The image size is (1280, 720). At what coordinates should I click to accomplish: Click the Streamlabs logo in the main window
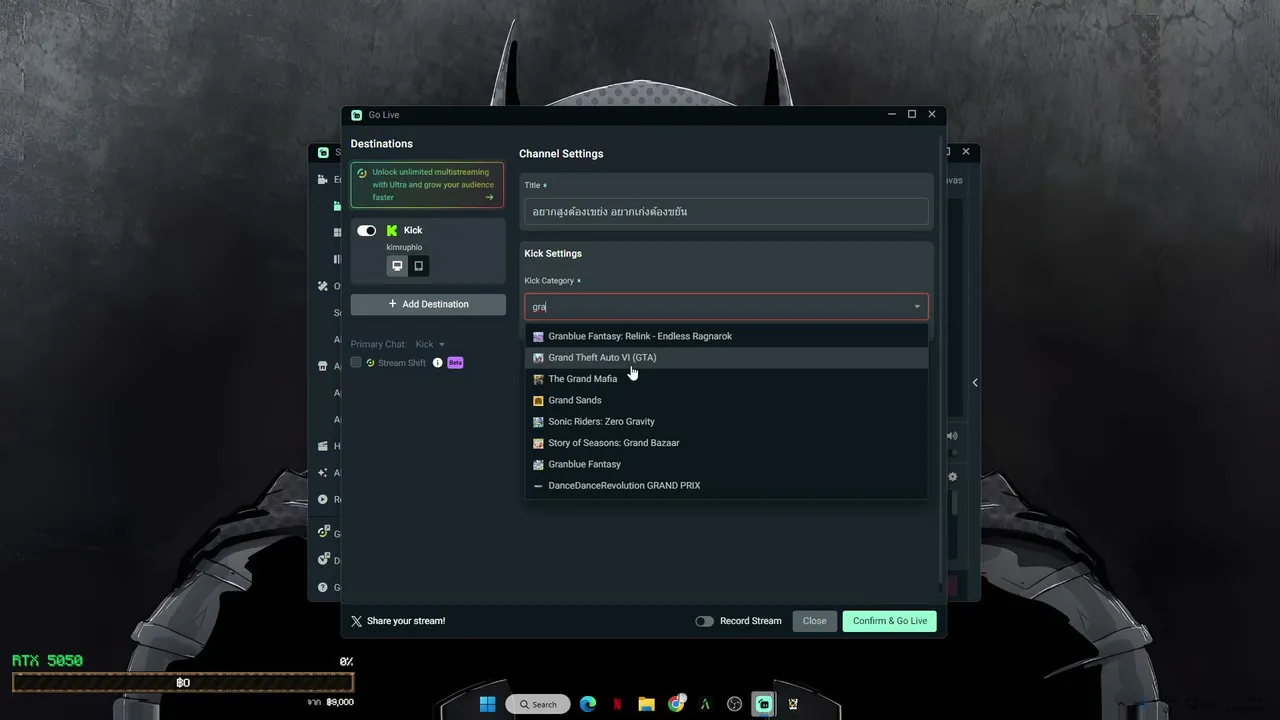[323, 153]
